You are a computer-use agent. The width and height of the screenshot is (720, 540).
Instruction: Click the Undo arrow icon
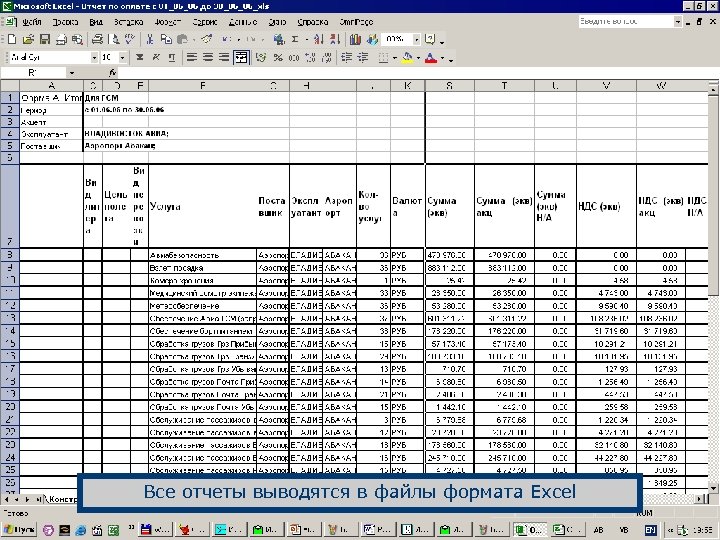click(225, 39)
